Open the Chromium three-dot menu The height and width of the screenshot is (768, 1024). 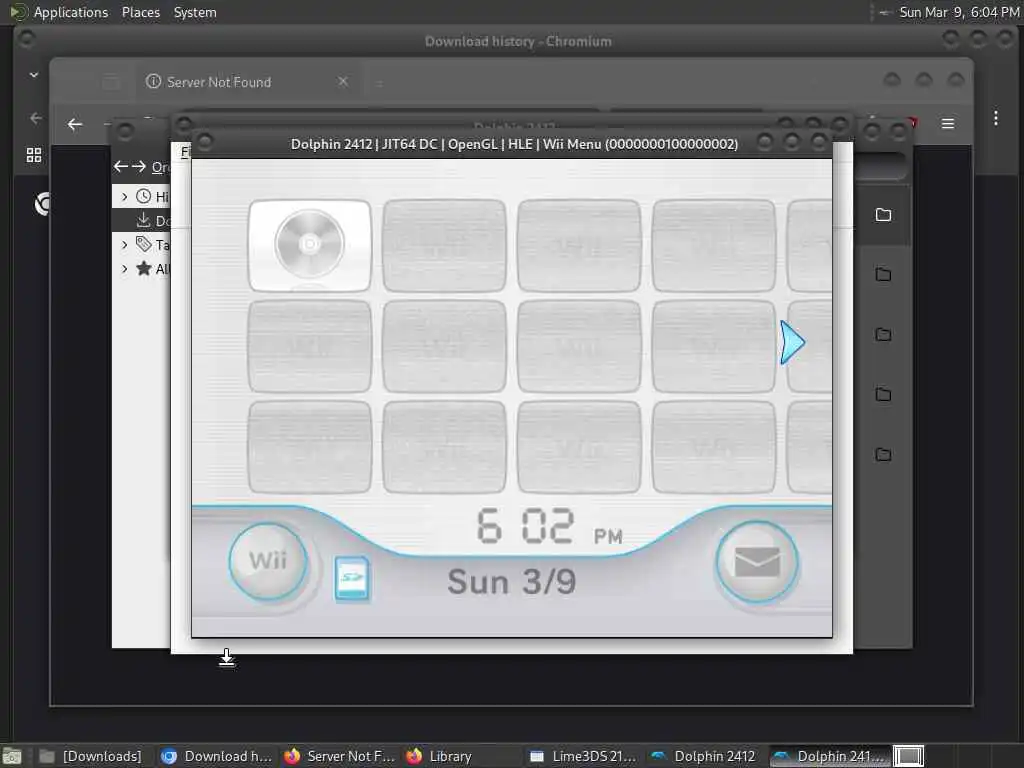[x=995, y=118]
